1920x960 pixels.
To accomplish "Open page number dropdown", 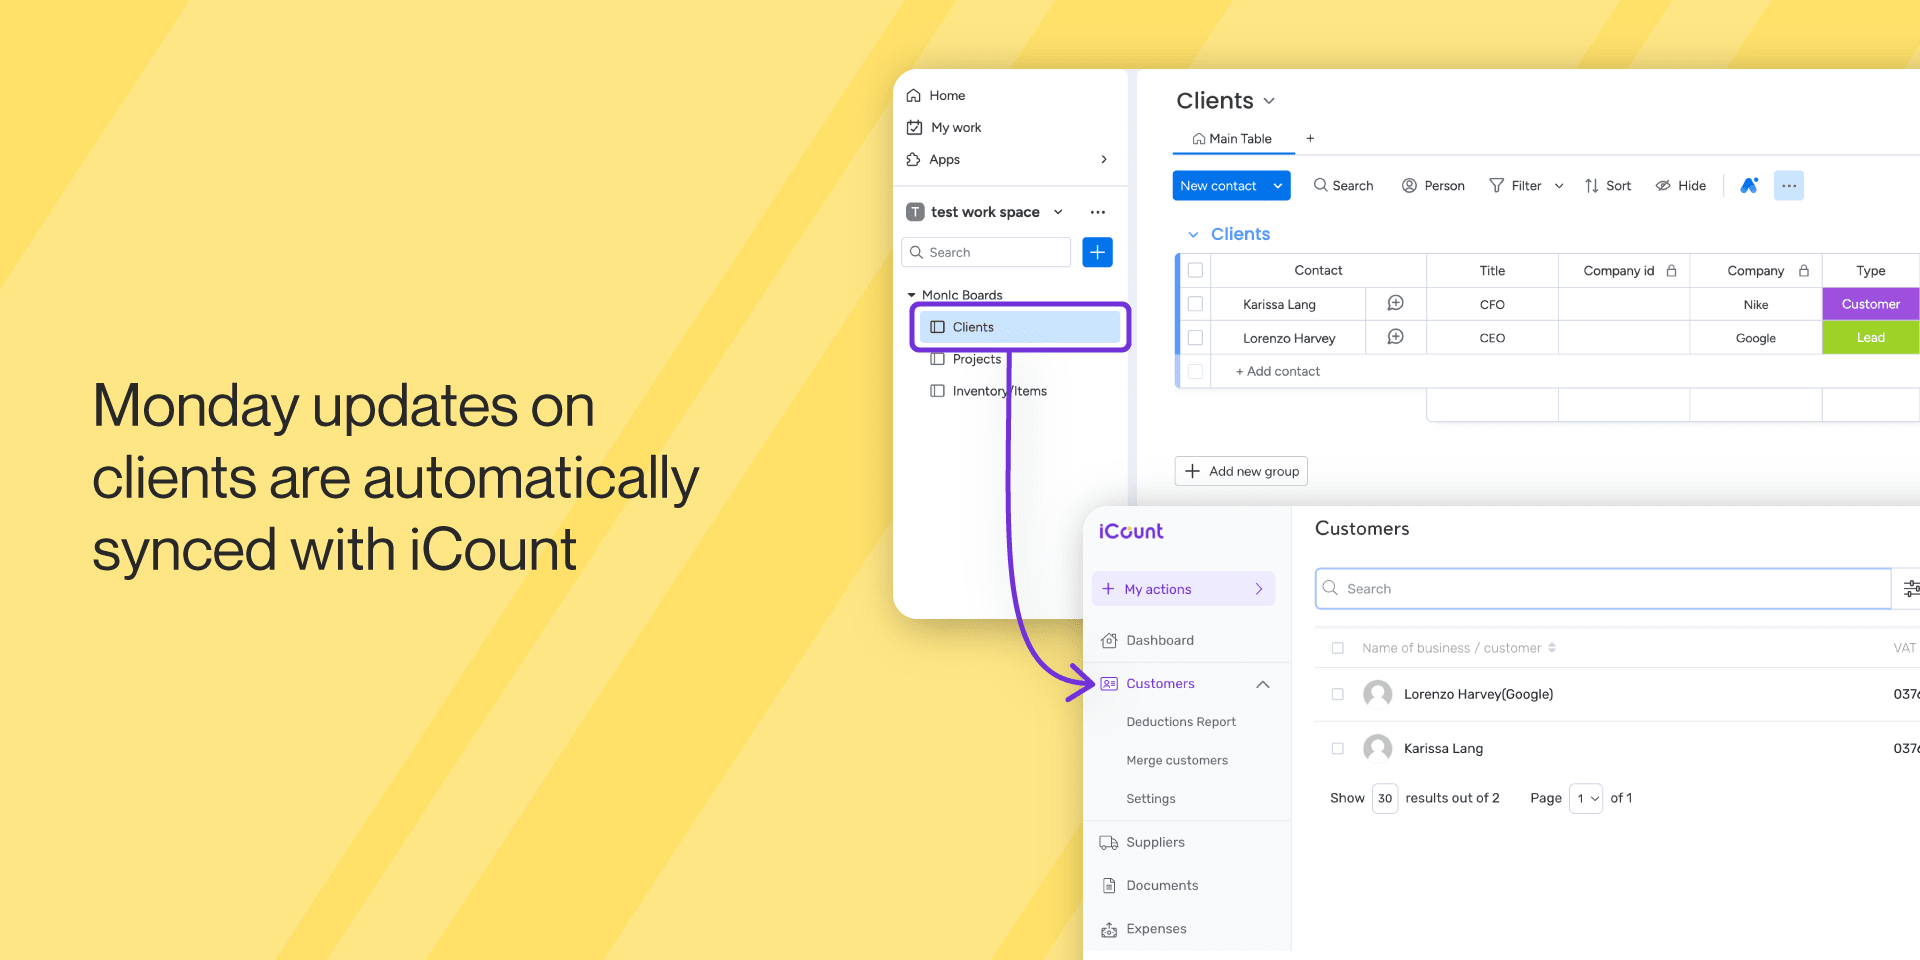I will 1586,798.
